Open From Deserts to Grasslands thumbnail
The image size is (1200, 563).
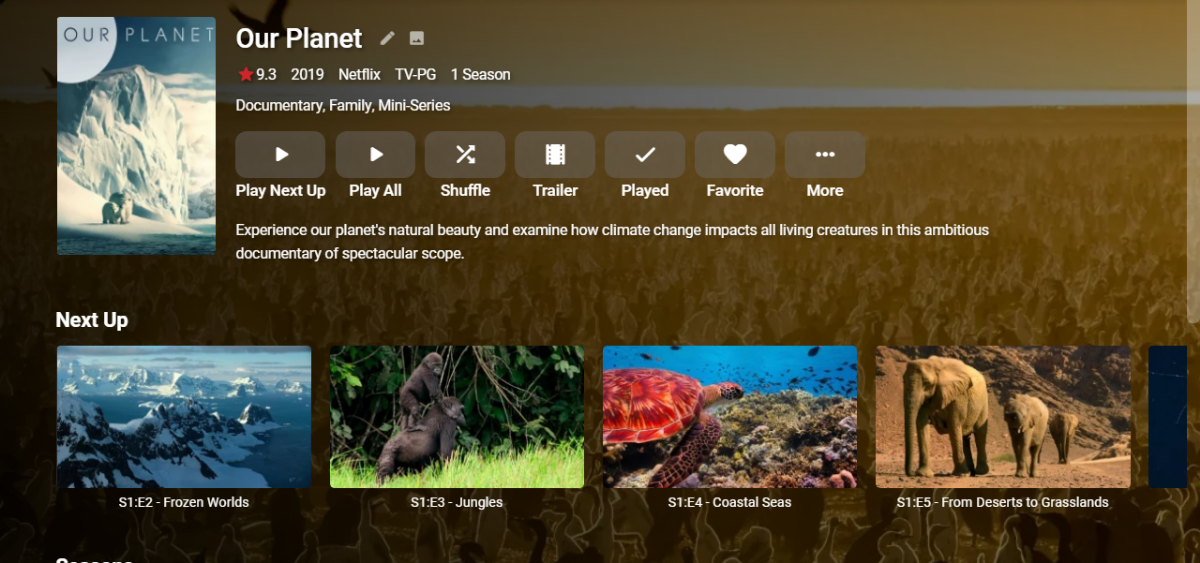[x=1003, y=417]
